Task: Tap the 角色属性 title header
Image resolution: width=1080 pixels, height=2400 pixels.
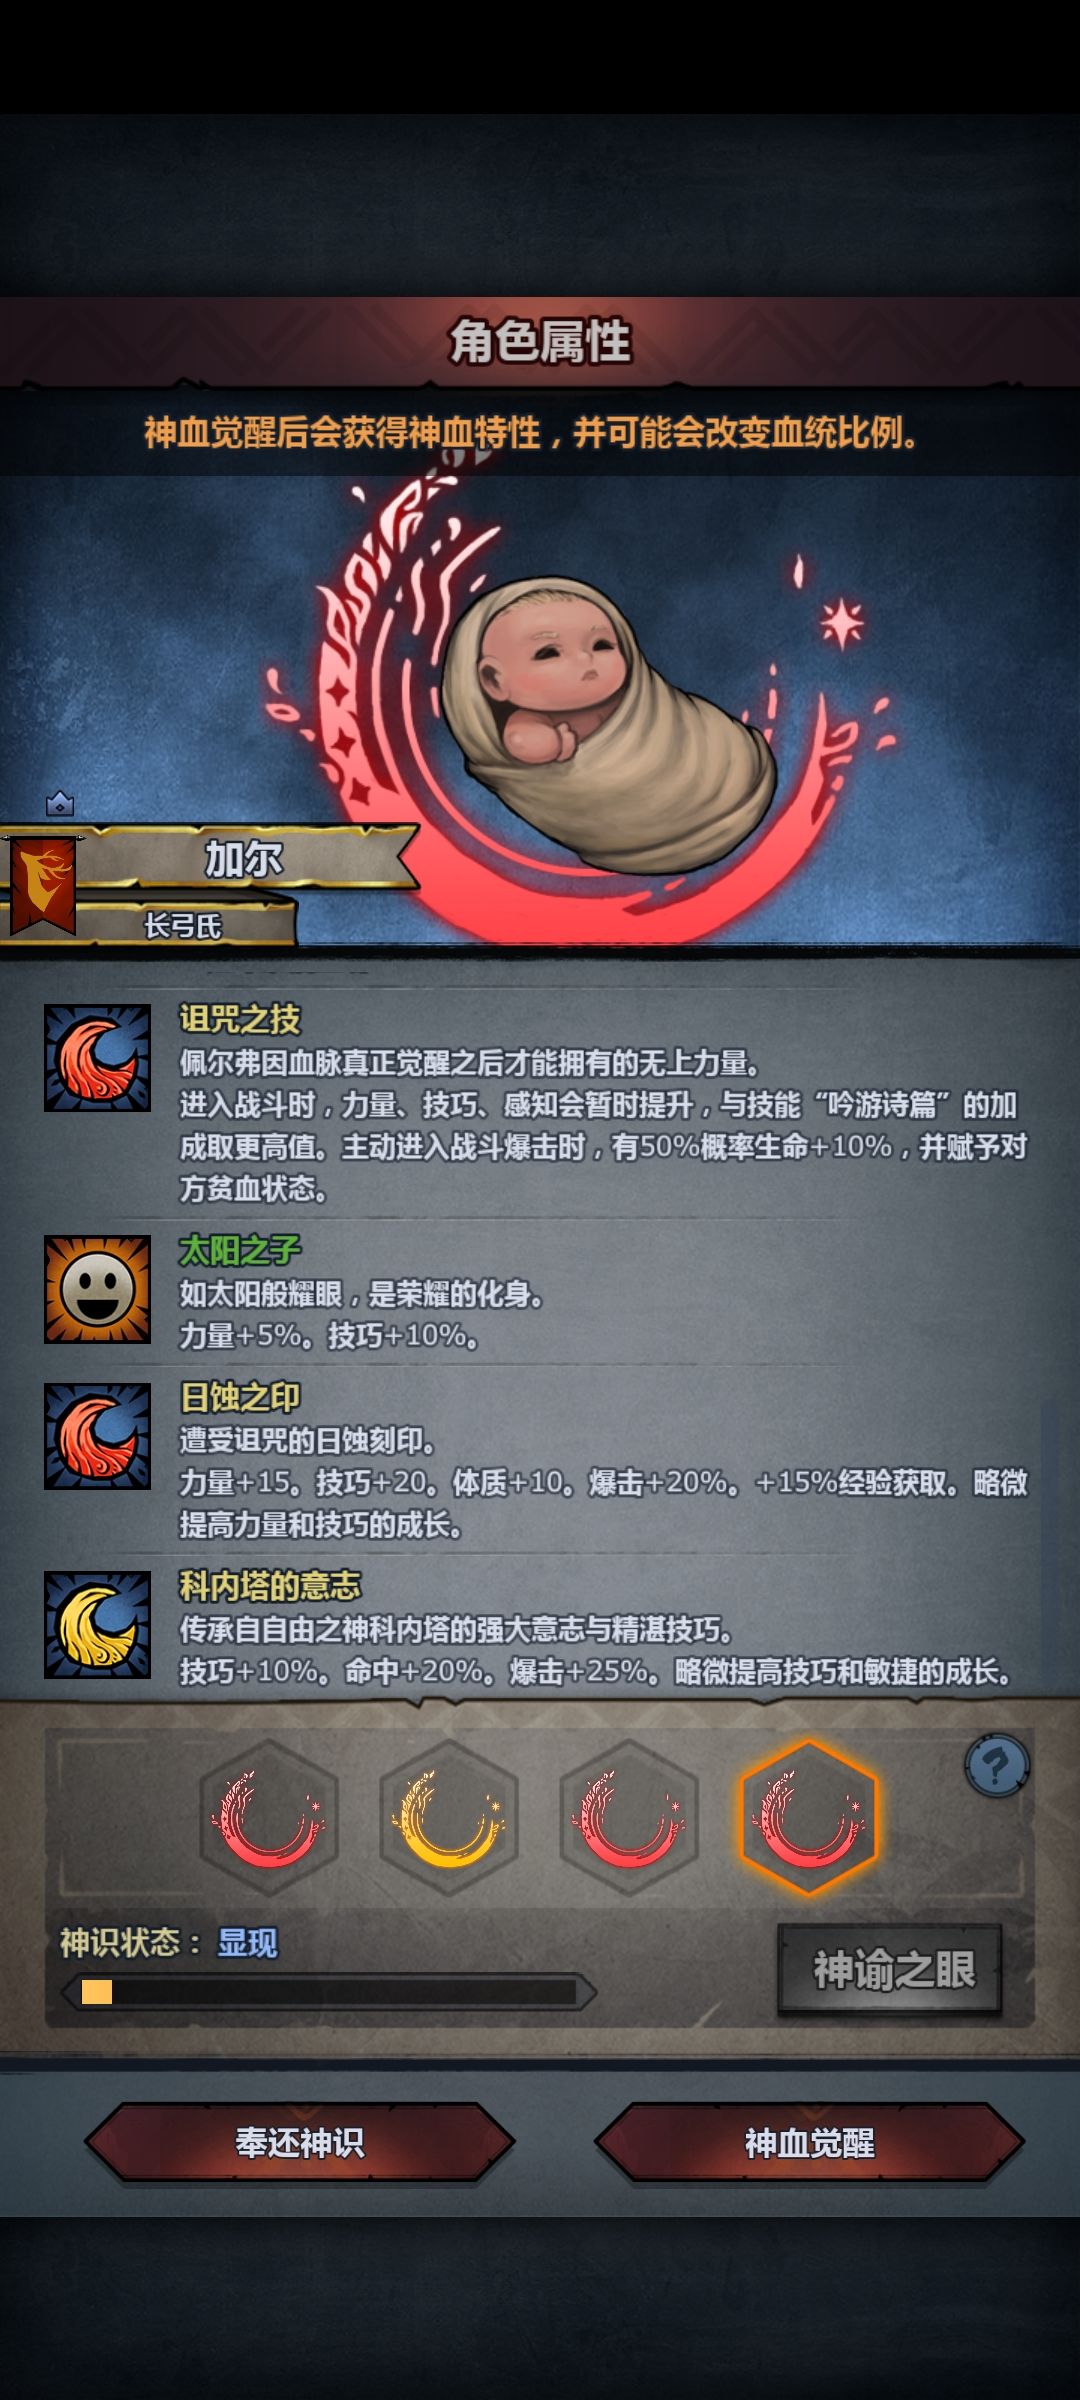Action: click(540, 341)
